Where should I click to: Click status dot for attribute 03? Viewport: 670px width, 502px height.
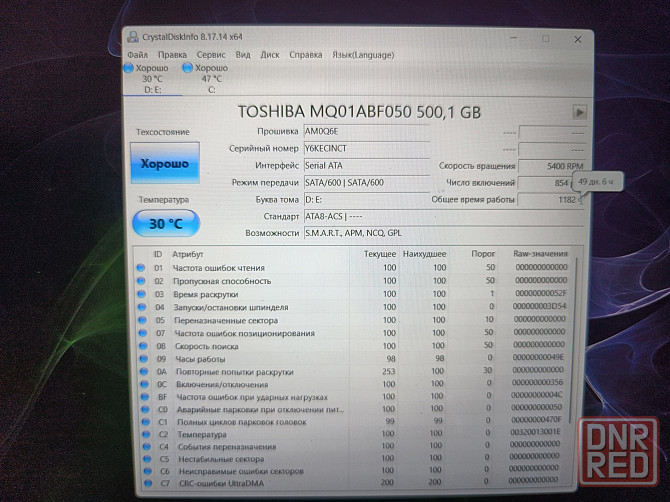pos(142,294)
